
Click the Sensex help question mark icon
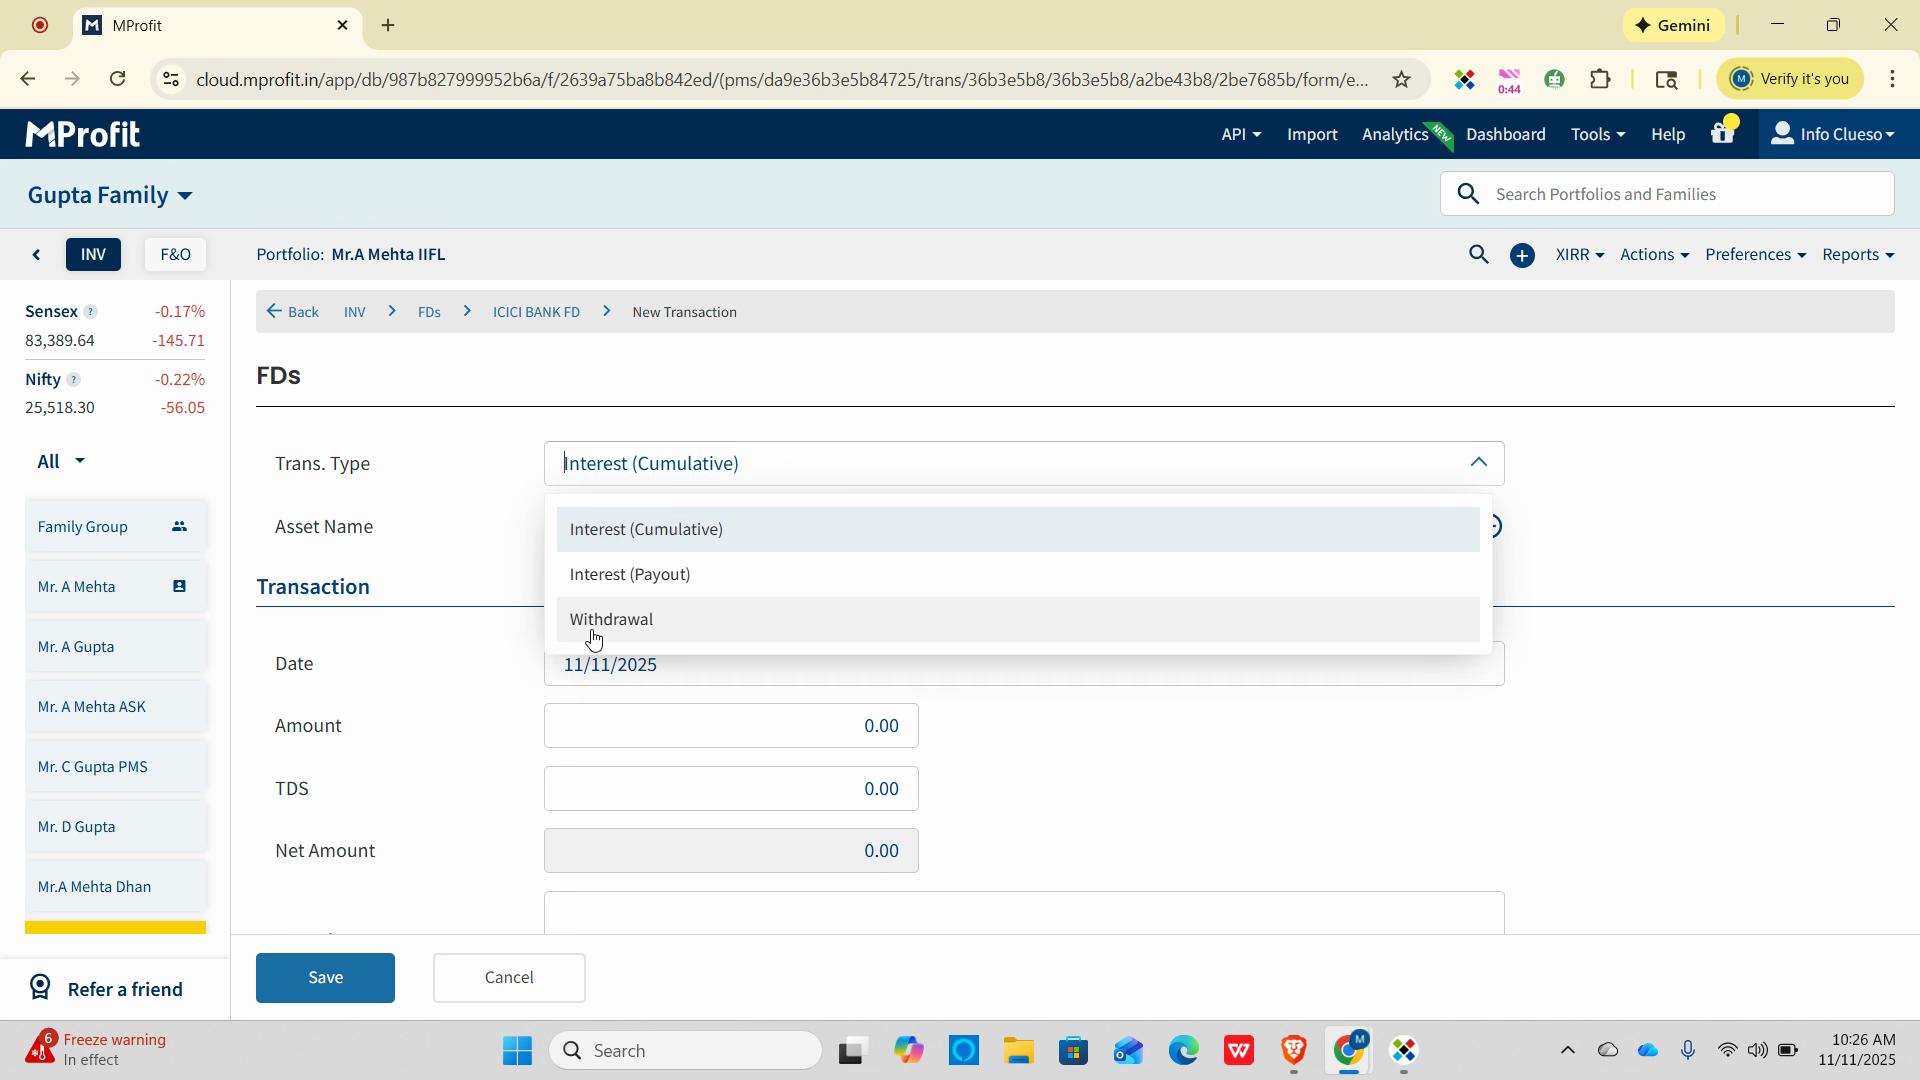click(x=90, y=312)
